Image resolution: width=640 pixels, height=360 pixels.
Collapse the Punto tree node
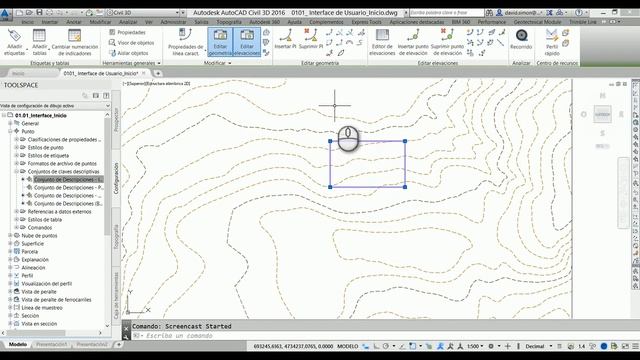point(10,131)
